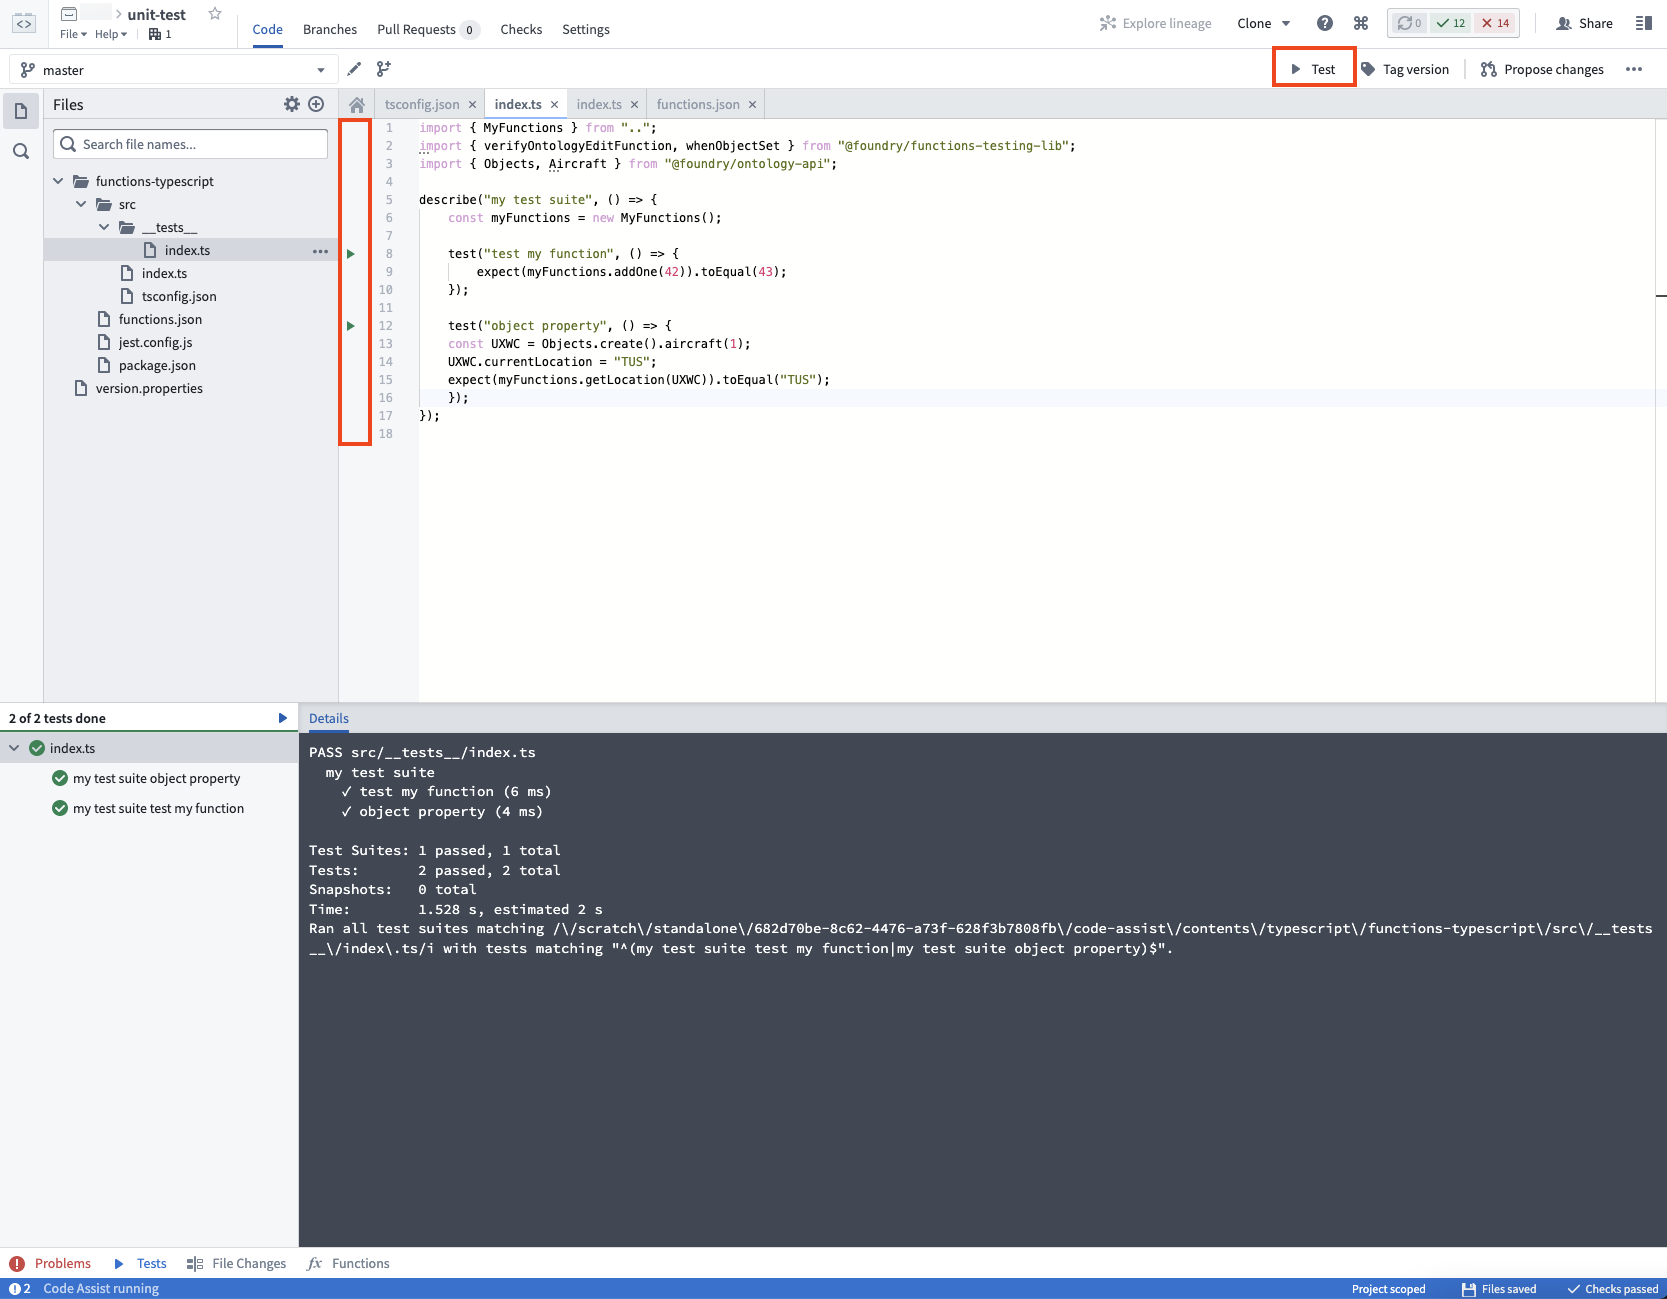Viewport: 1667px width, 1299px height.
Task: Open the Settings tab
Action: pos(586,29)
